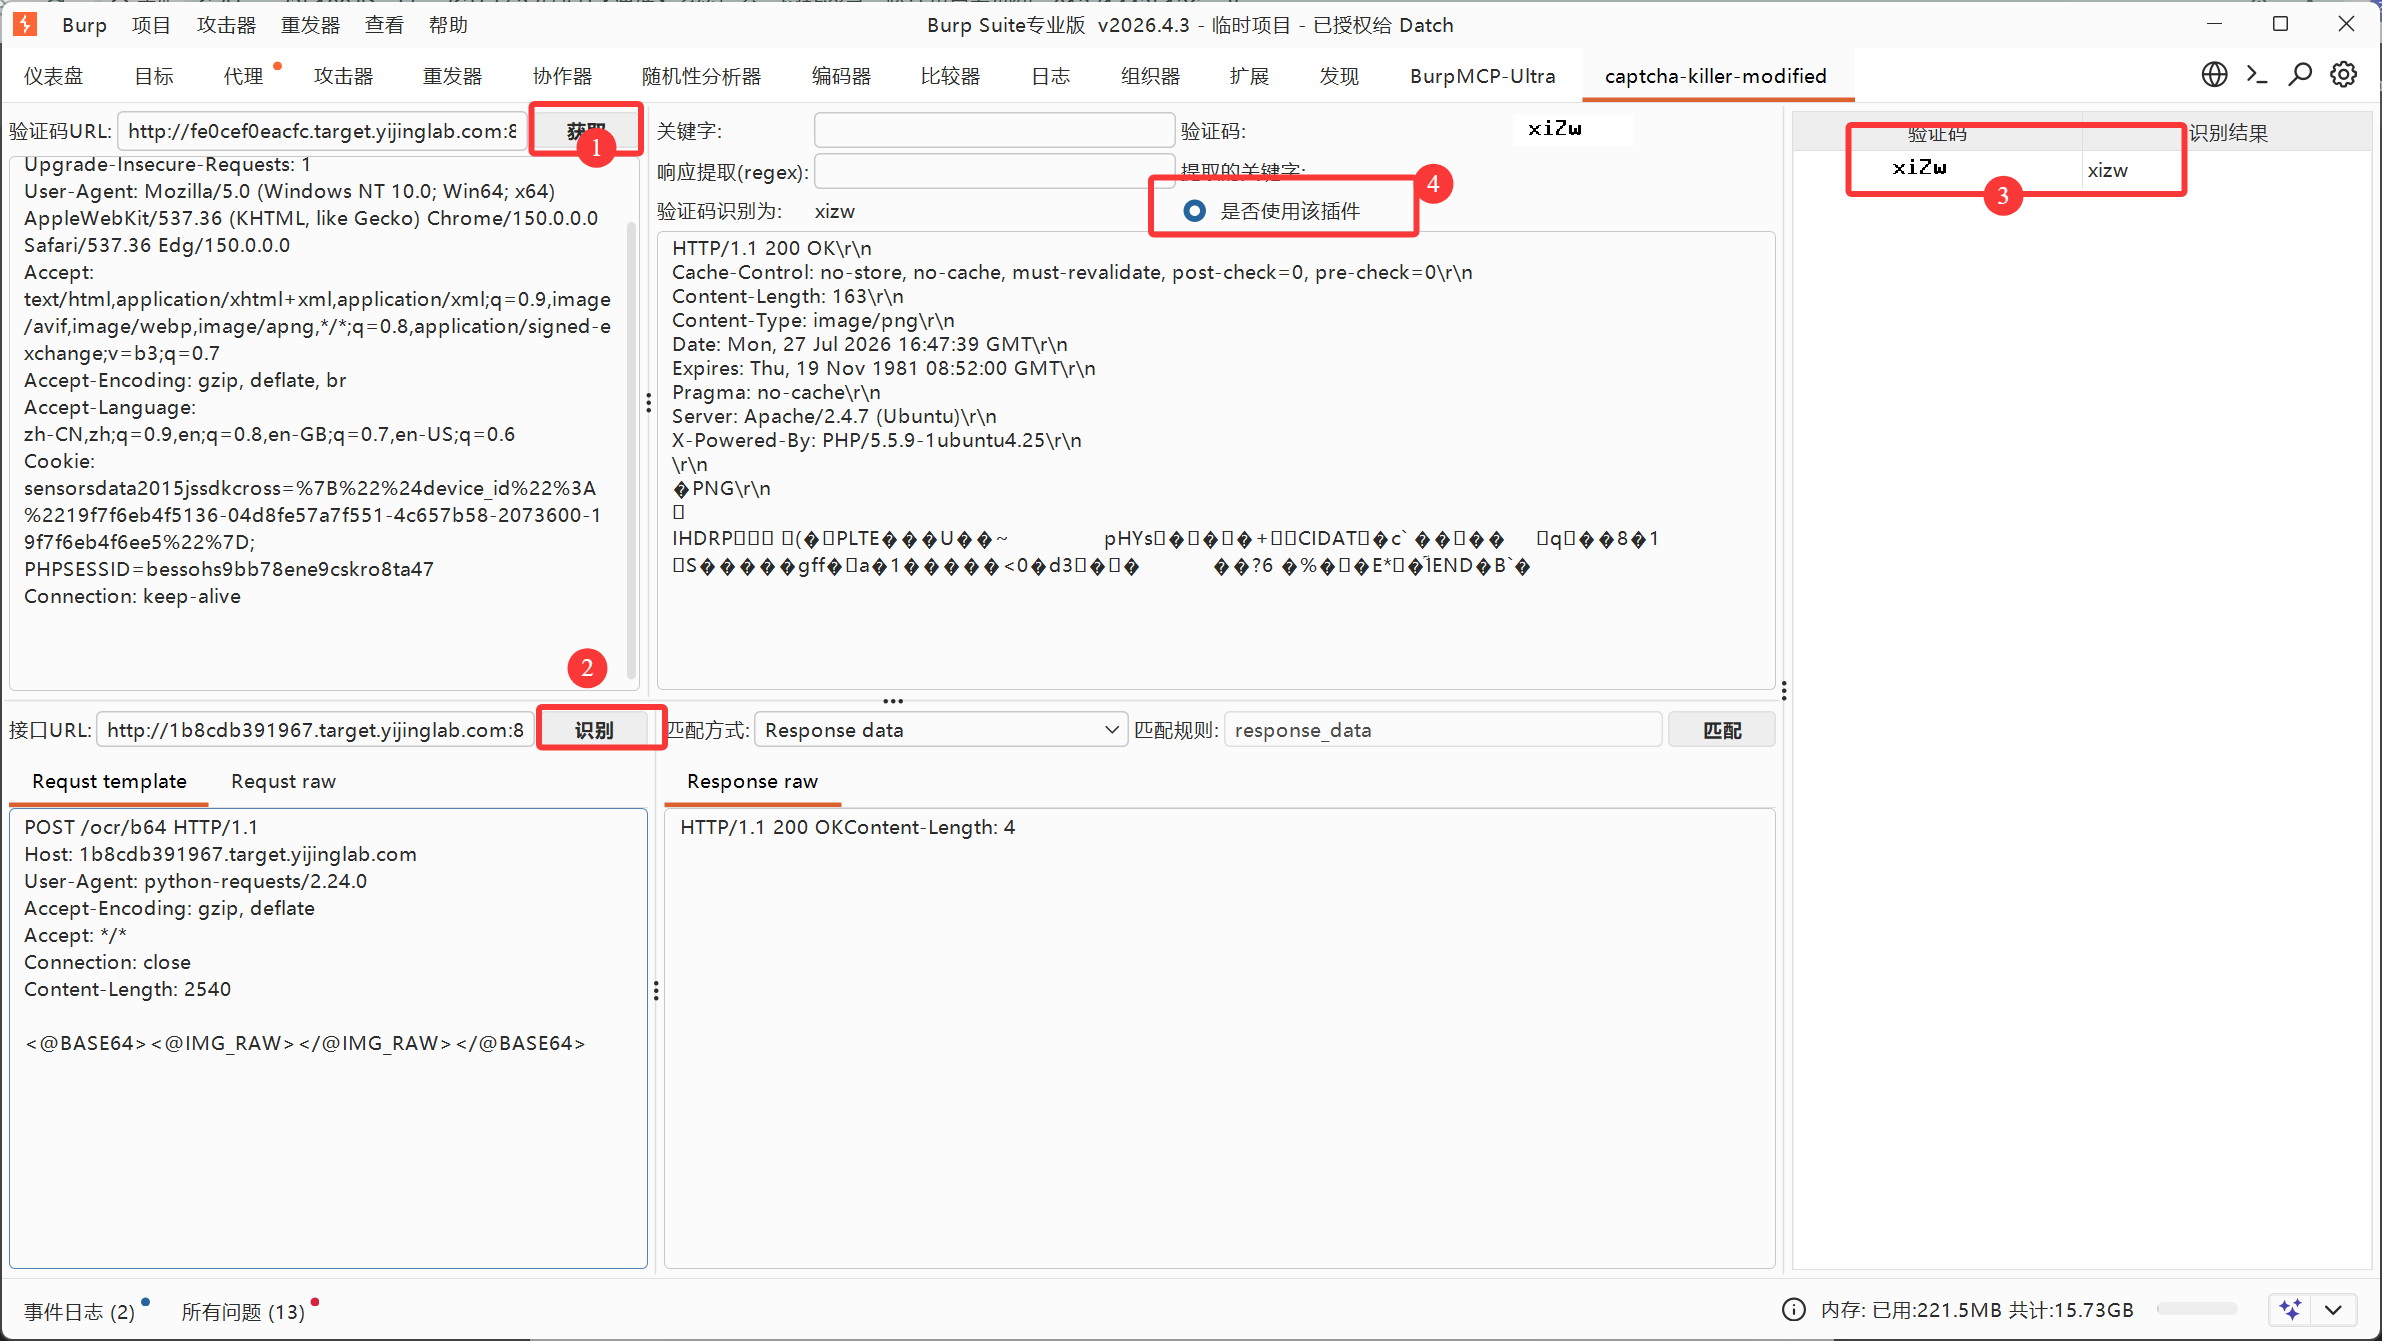Click the 'Server: Apache/2.4.7 (Ubuntu)' line
The height and width of the screenshot is (1341, 2382).
tap(834, 416)
